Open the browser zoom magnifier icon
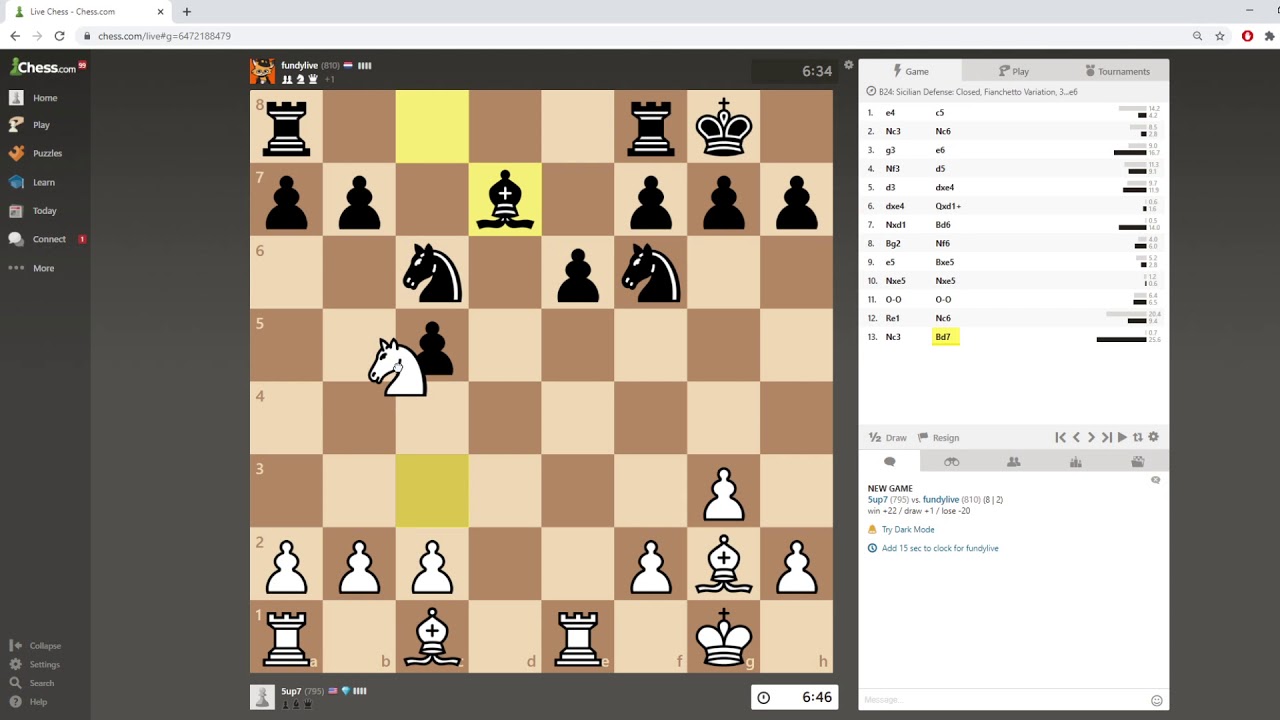The width and height of the screenshot is (1280, 720). point(1197,36)
